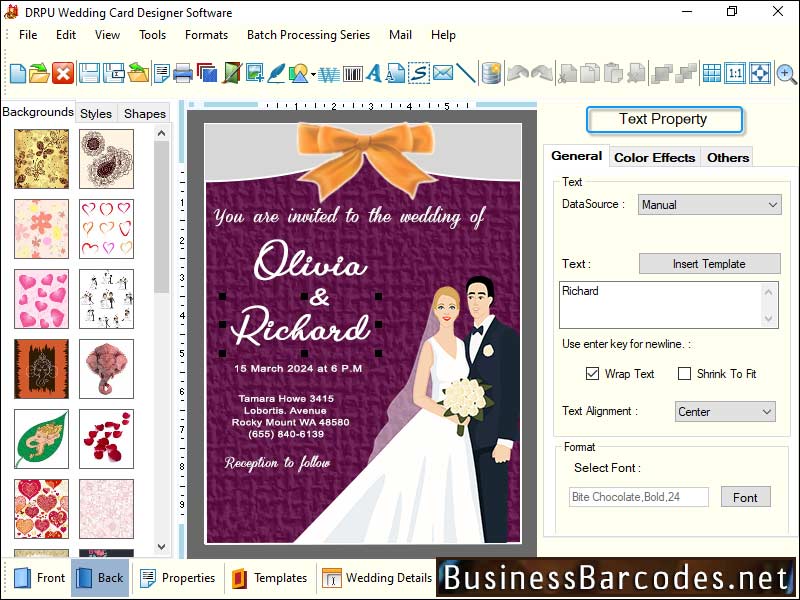Screen dimensions: 800x600
Task: Select the pink hearts background thumbnail
Action: (x=40, y=298)
